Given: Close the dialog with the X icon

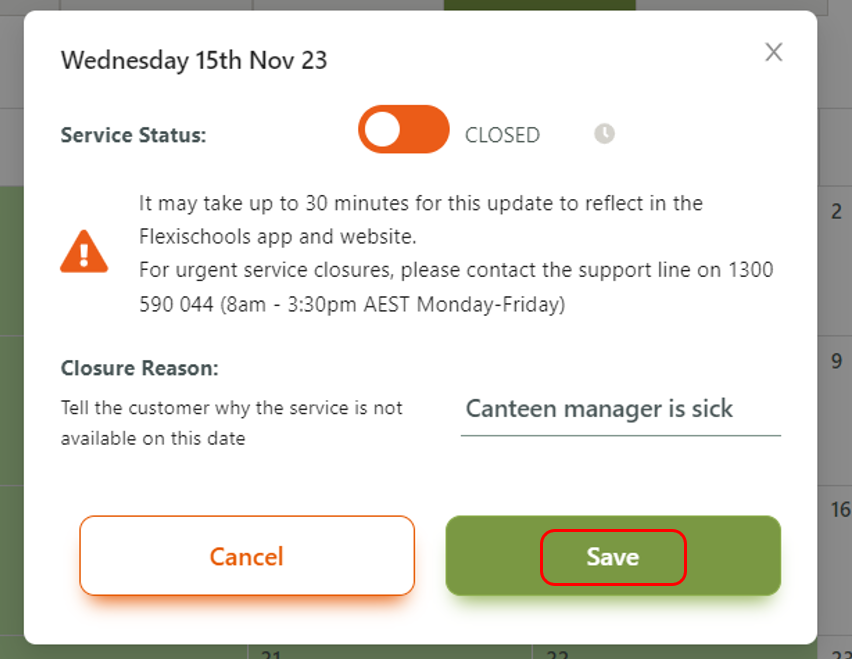Looking at the screenshot, I should click(773, 52).
